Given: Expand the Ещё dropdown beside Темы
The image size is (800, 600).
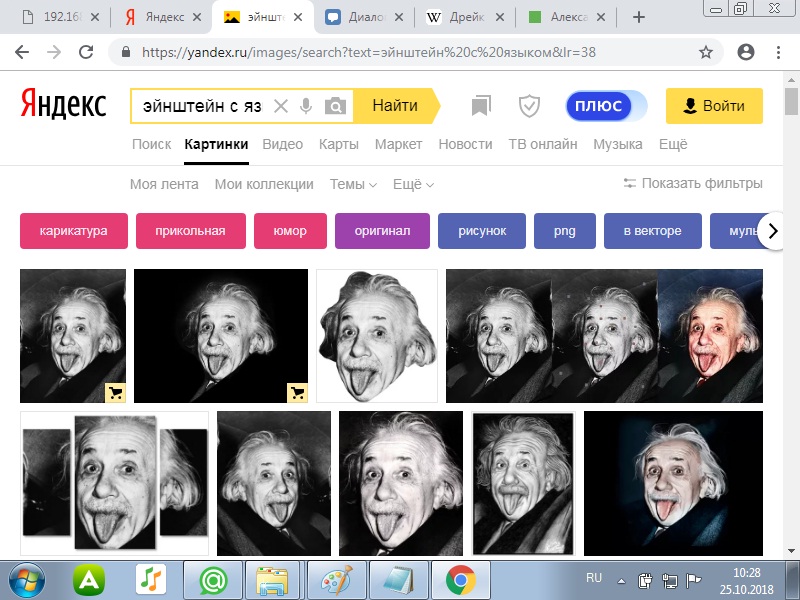Looking at the screenshot, I should [413, 184].
